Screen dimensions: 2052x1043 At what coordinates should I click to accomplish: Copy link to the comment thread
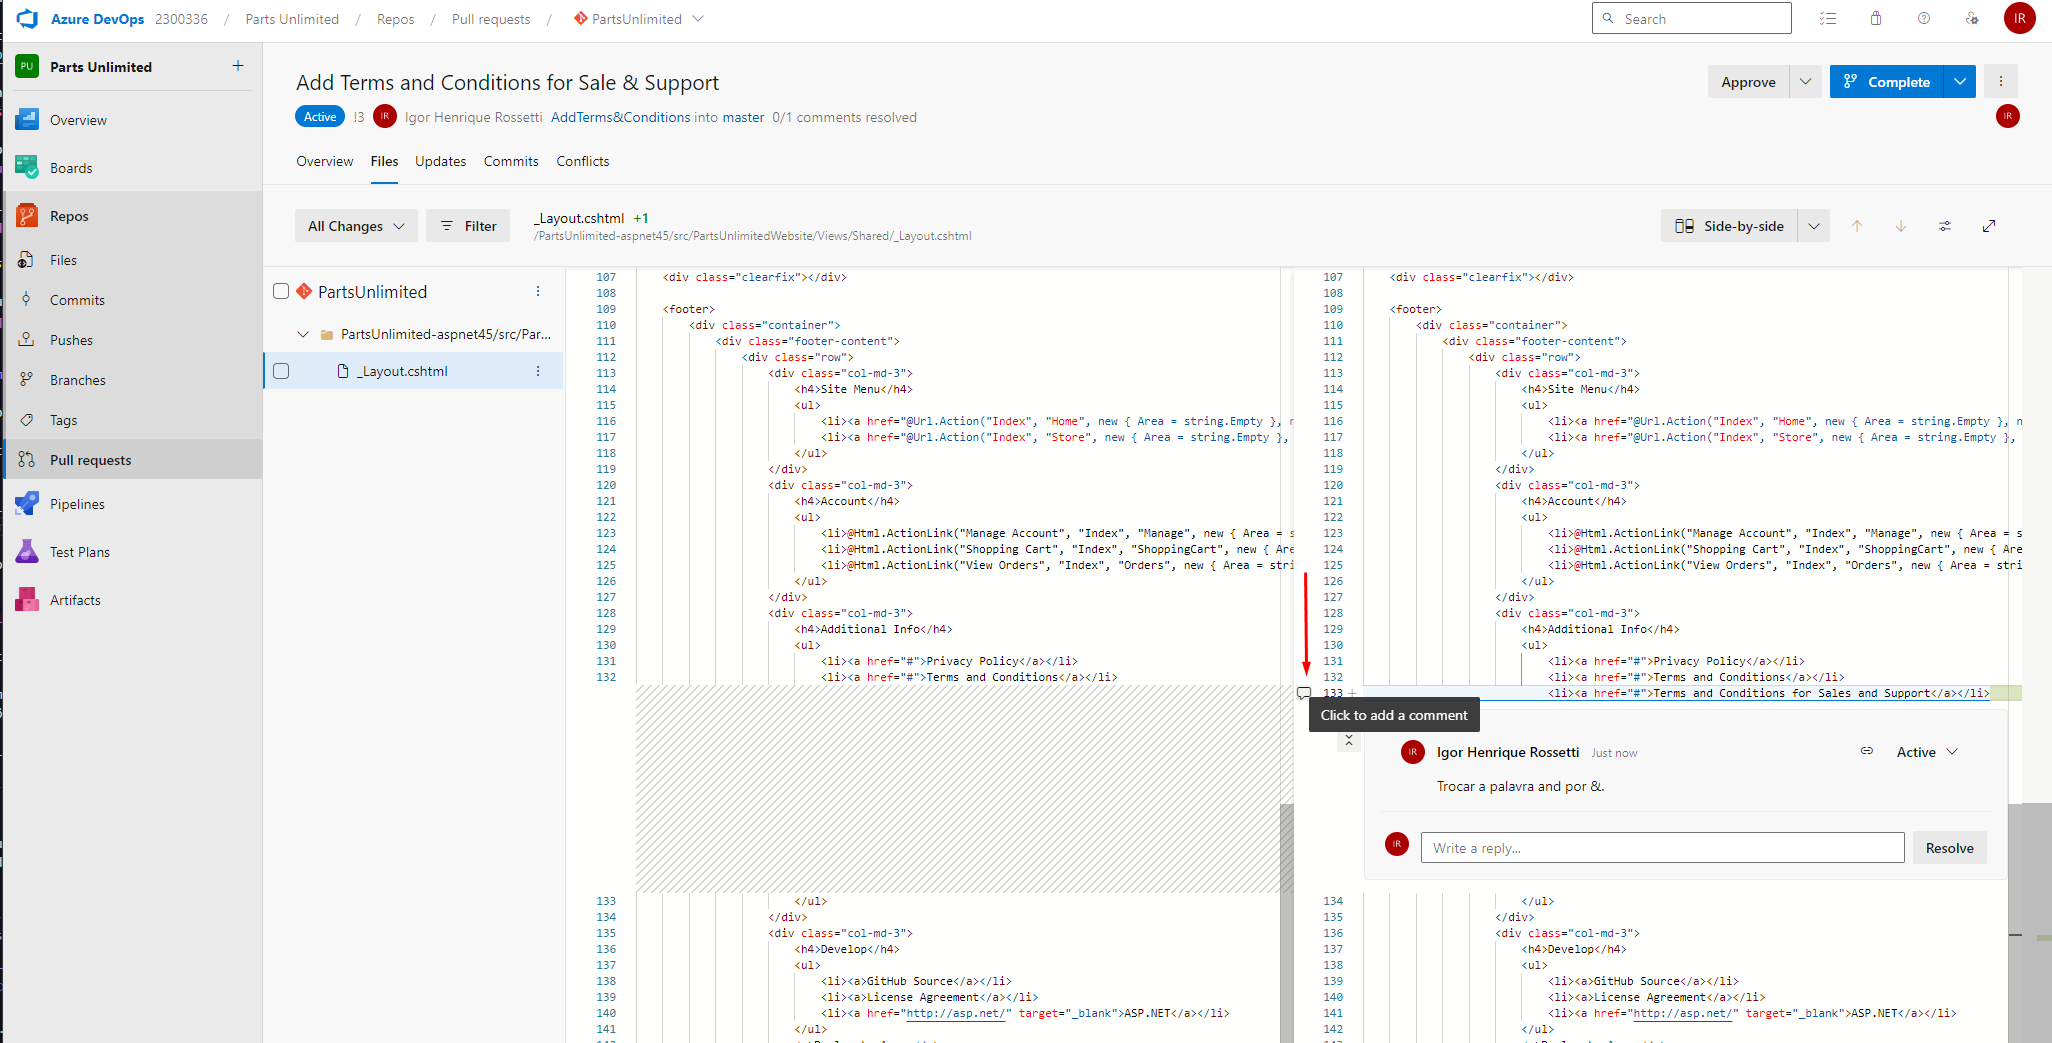(1866, 751)
